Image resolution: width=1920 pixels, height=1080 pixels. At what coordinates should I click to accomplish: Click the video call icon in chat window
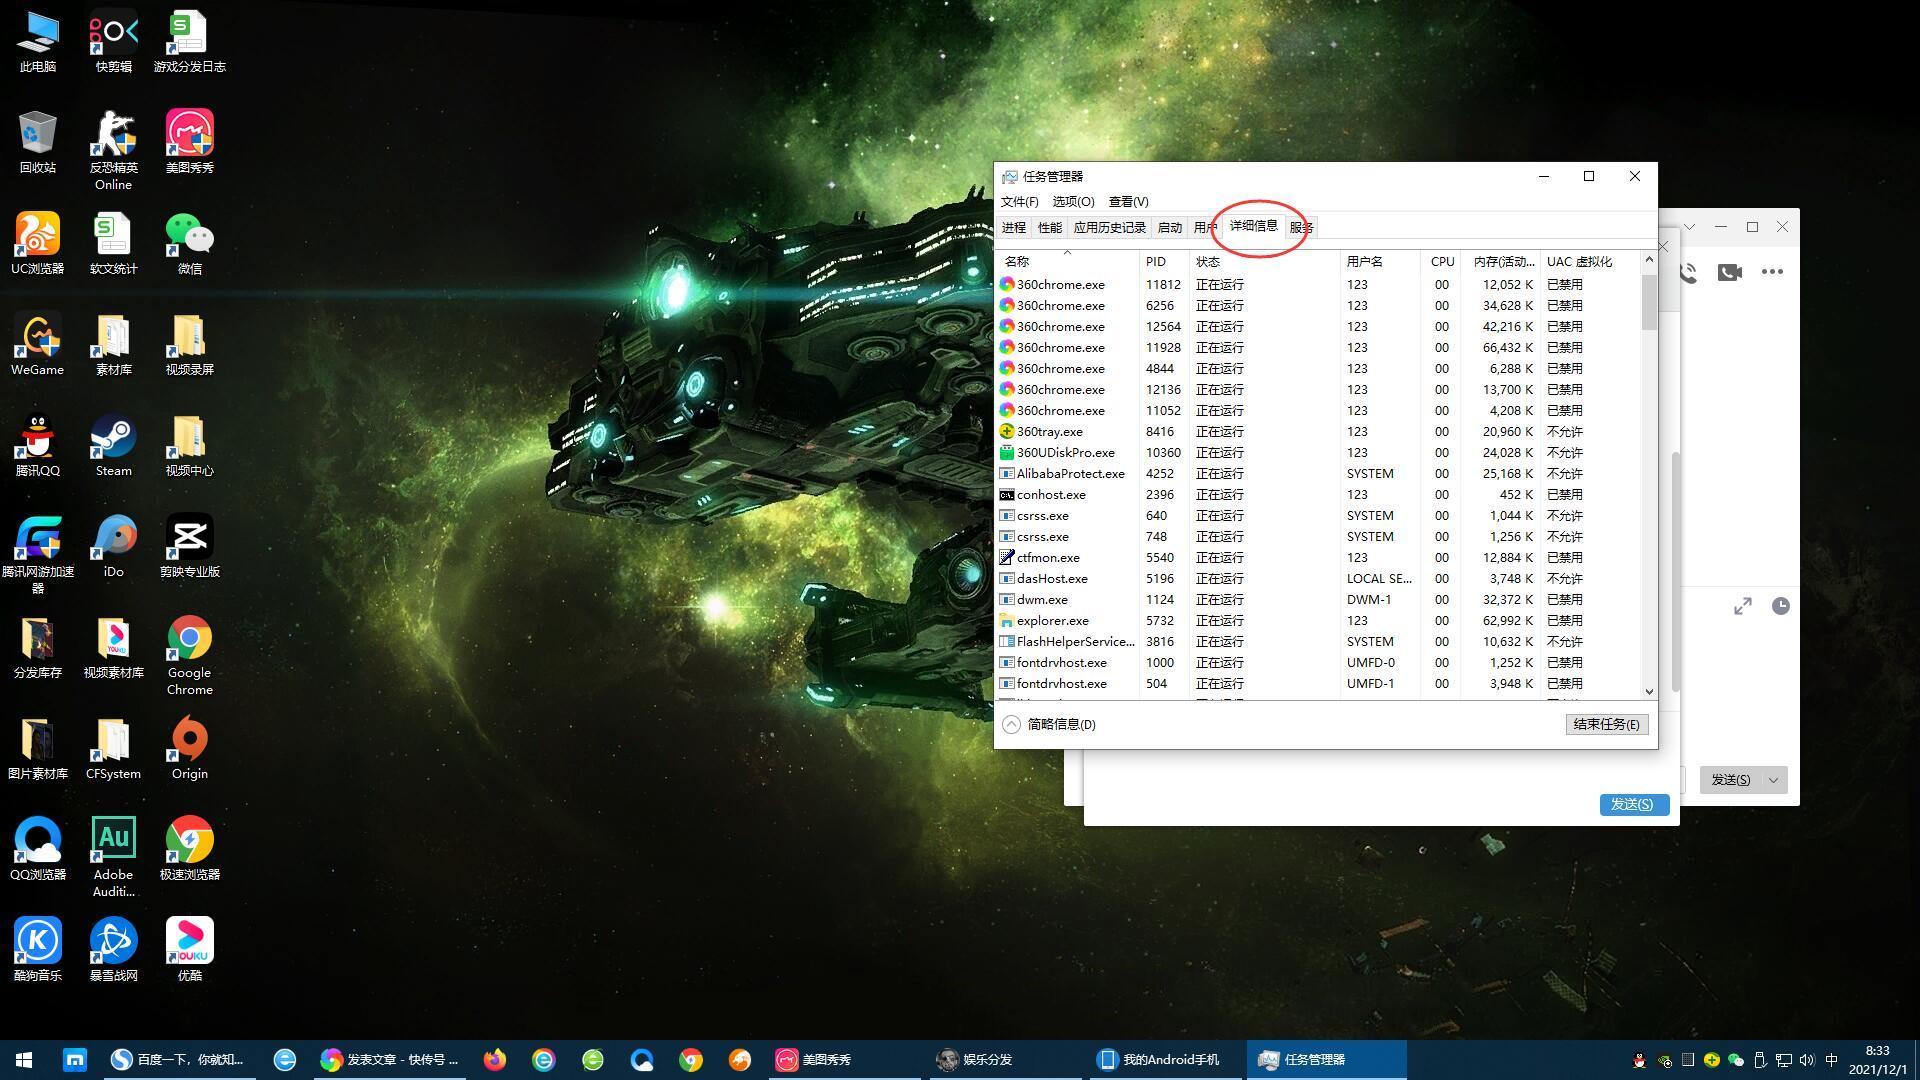(x=1730, y=272)
